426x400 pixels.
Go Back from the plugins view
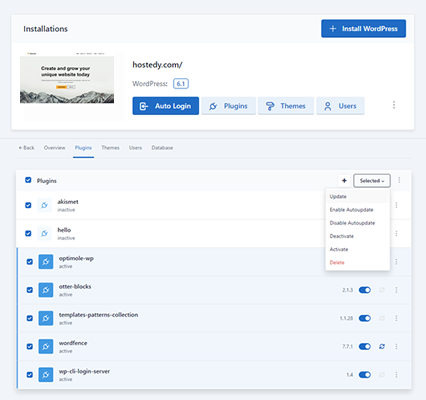point(26,148)
